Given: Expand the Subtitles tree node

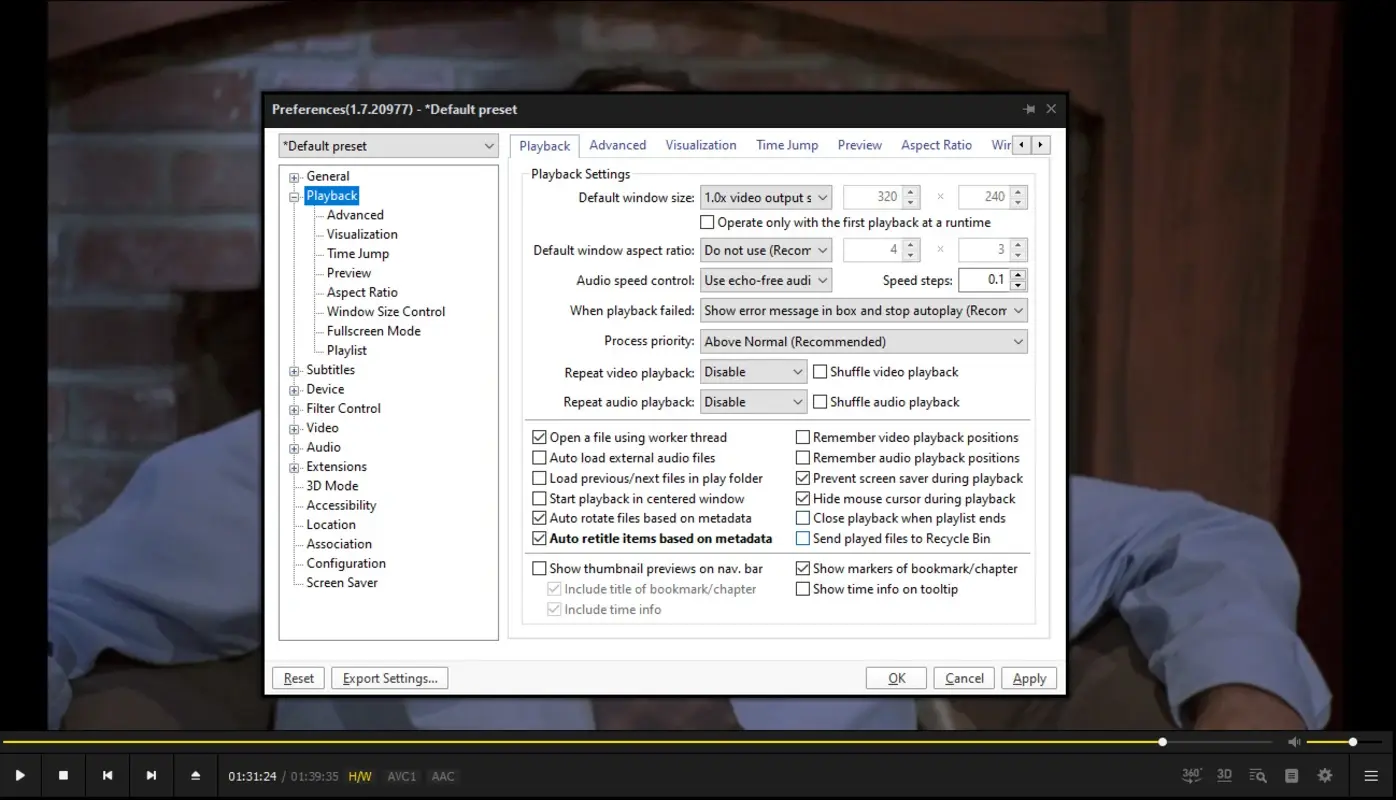Looking at the screenshot, I should click(292, 370).
